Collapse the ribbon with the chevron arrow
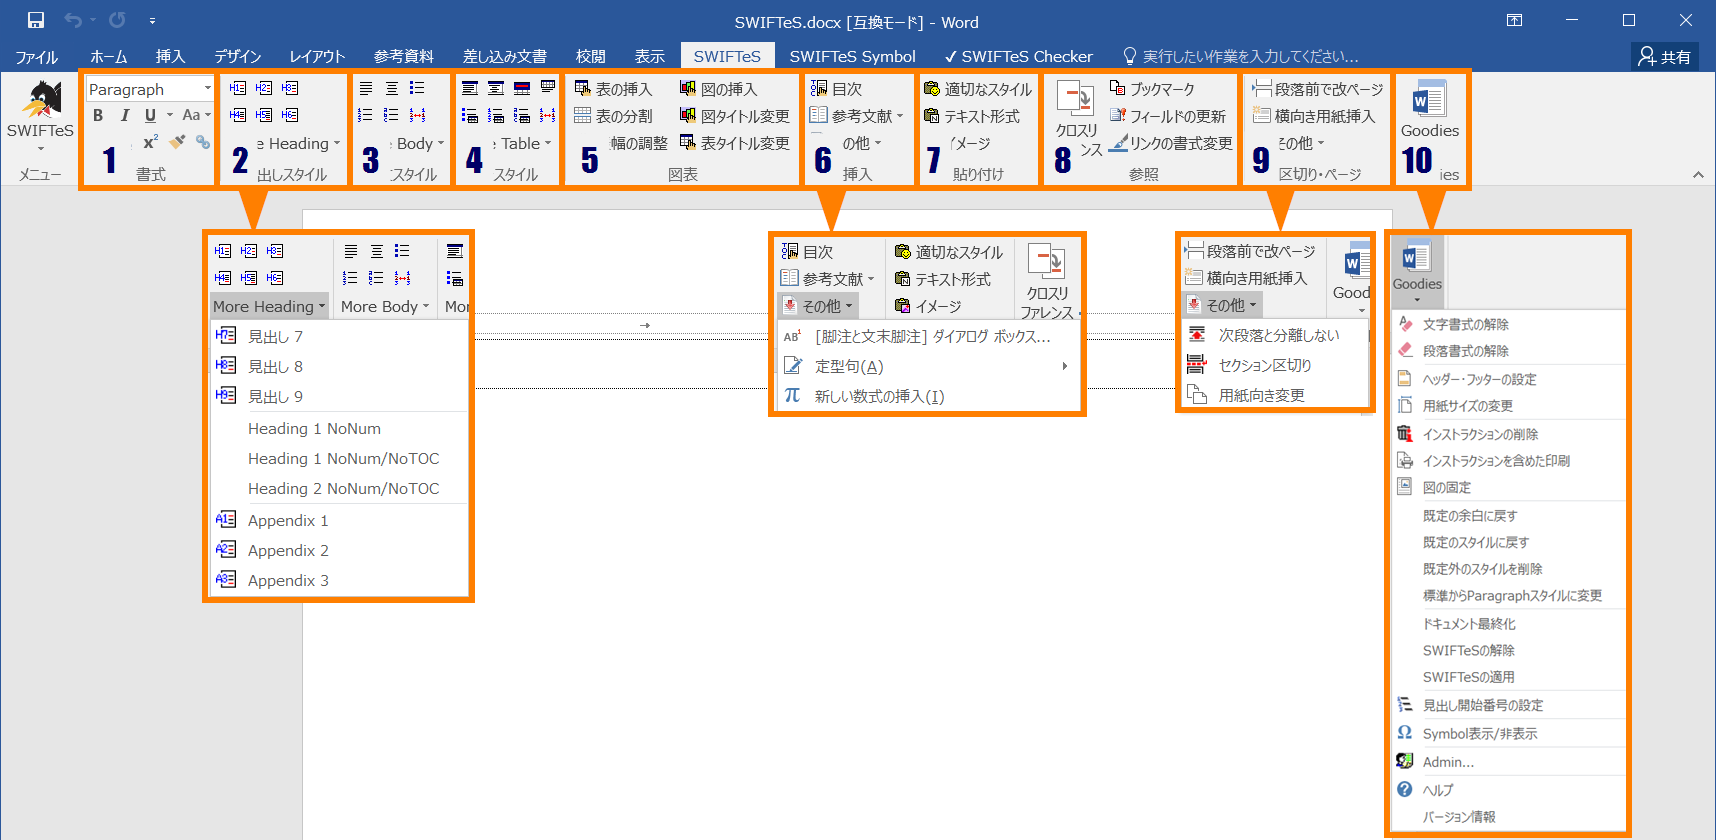 click(x=1698, y=174)
